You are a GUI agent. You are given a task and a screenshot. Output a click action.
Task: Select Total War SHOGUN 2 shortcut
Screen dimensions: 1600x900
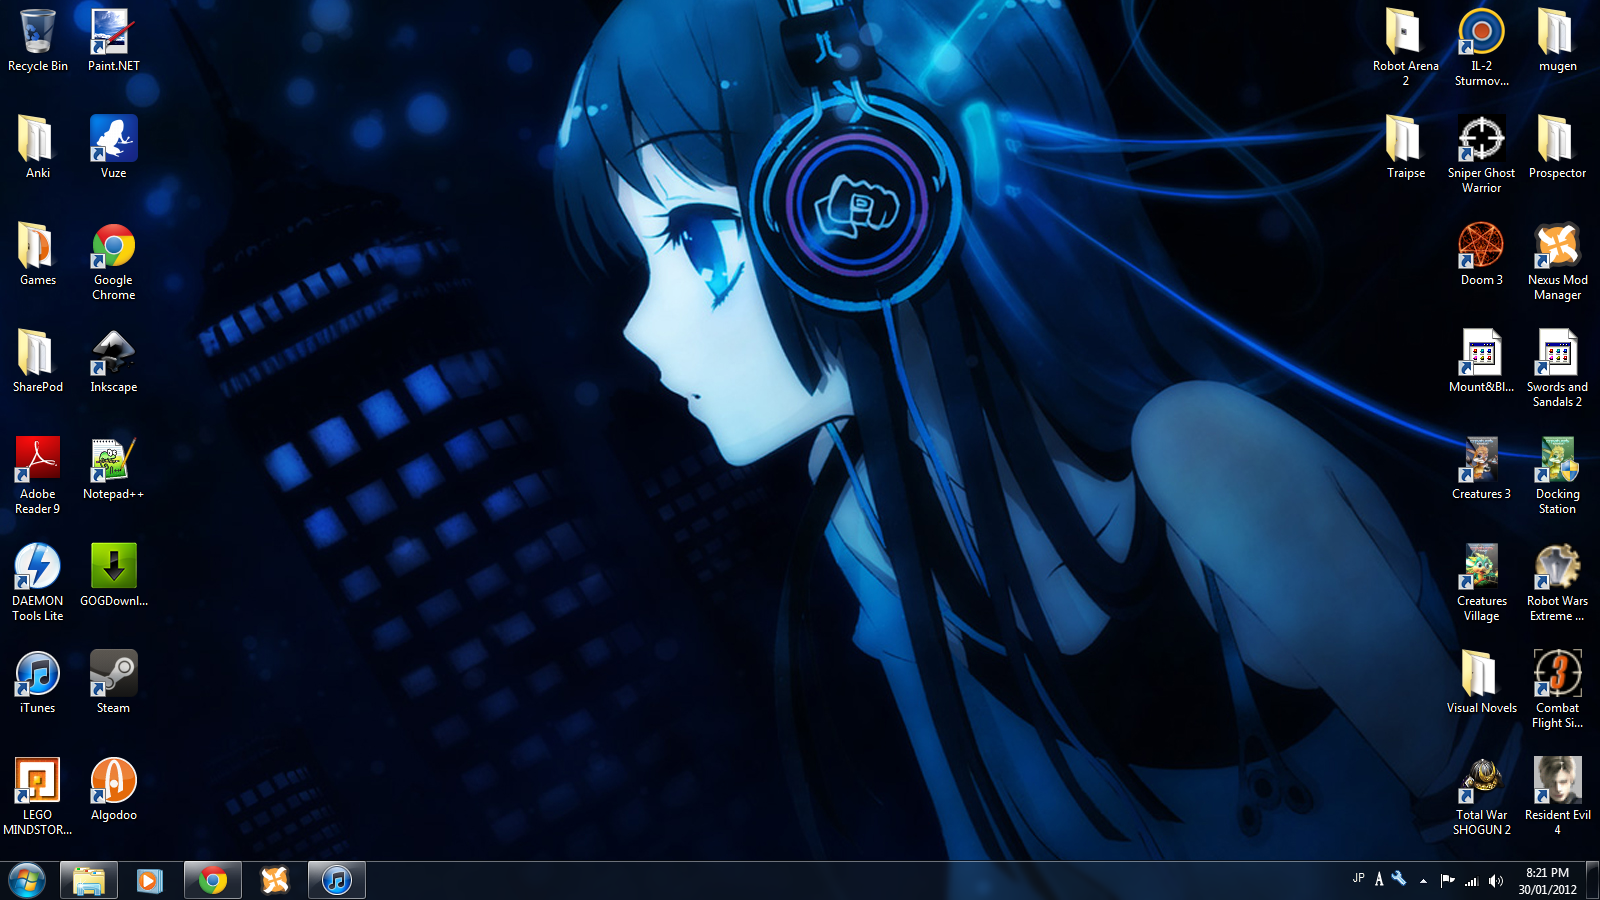coord(1481,796)
